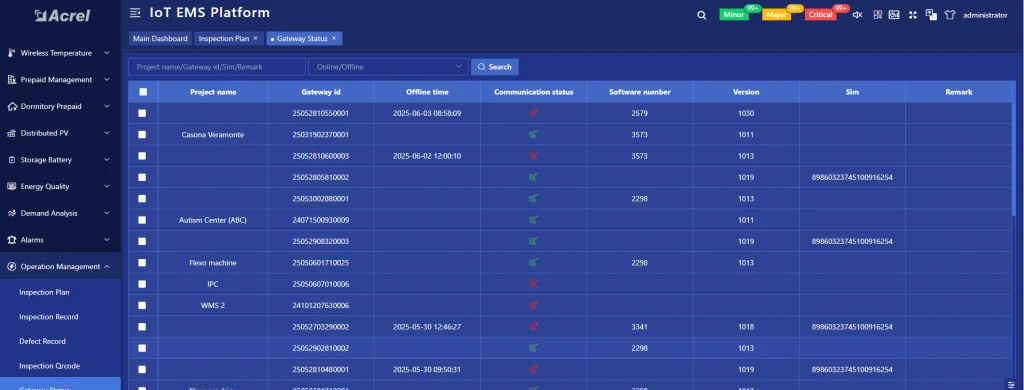Click the table vertical scrollbar
The width and height of the screenshot is (1024, 390).
pyautogui.click(x=1014, y=160)
